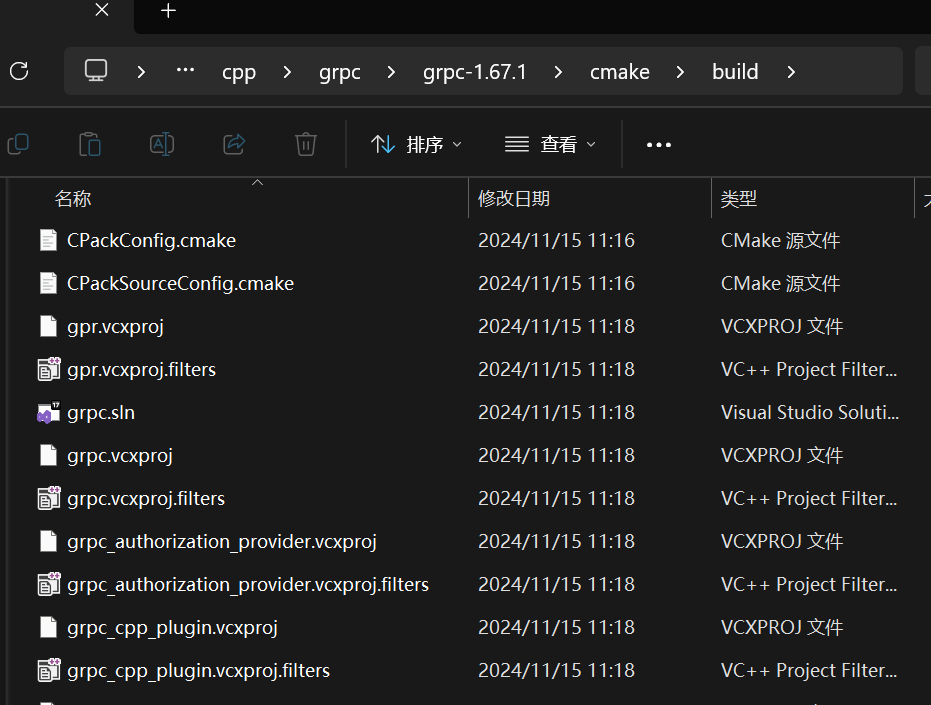Click the This PC icon in breadcrumb
This screenshot has height=705, width=931.
tap(95, 71)
